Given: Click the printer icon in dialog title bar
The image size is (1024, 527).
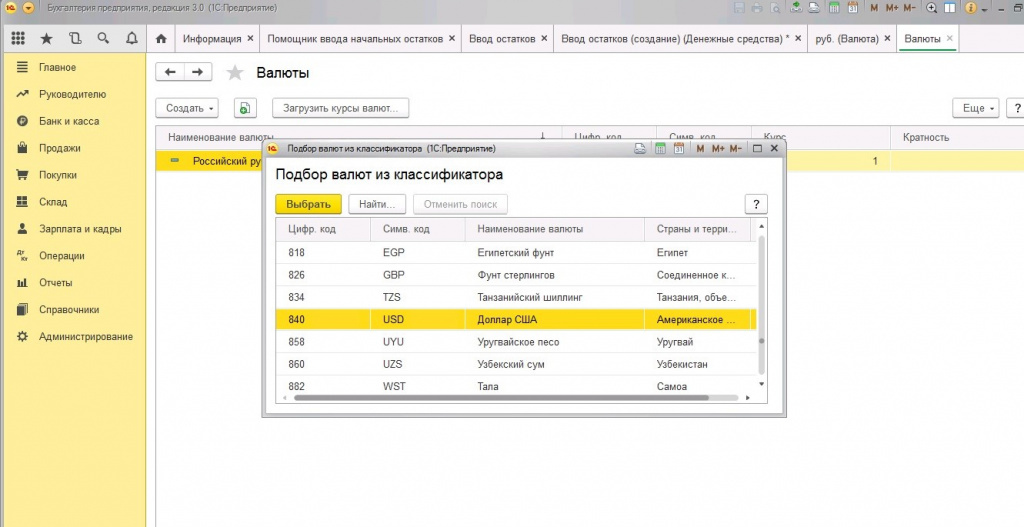Looking at the screenshot, I should tap(640, 148).
